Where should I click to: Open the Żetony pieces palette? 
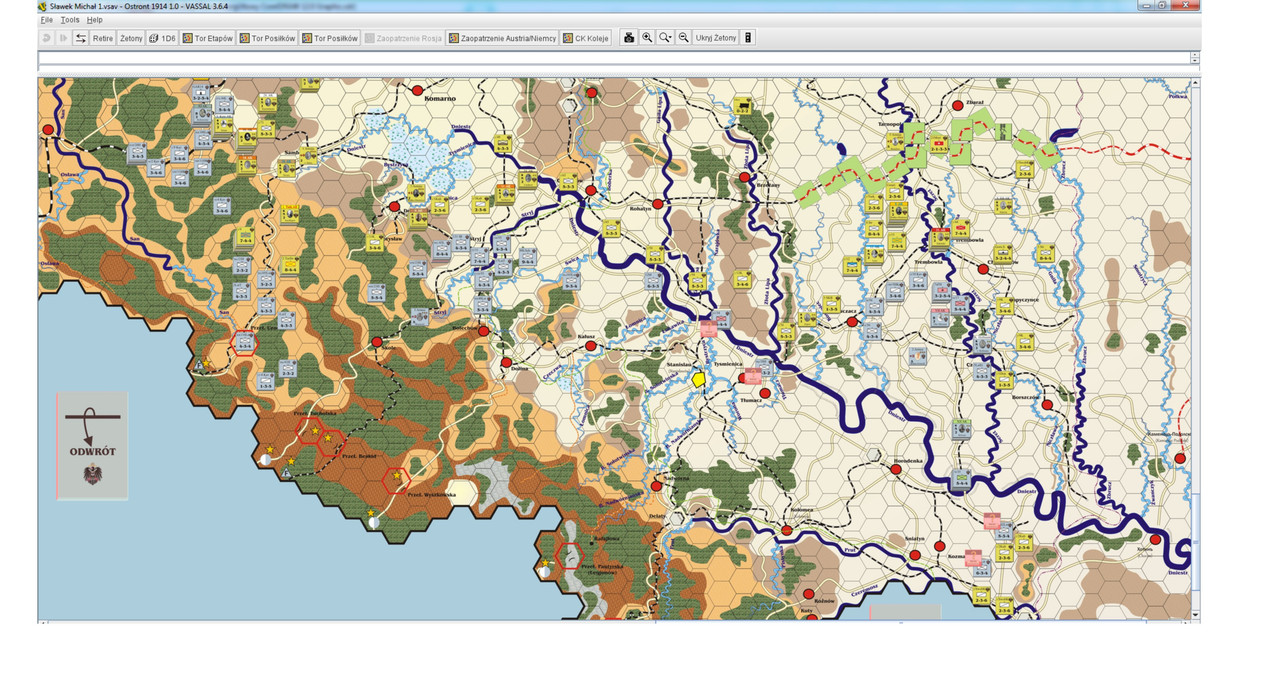click(x=131, y=38)
